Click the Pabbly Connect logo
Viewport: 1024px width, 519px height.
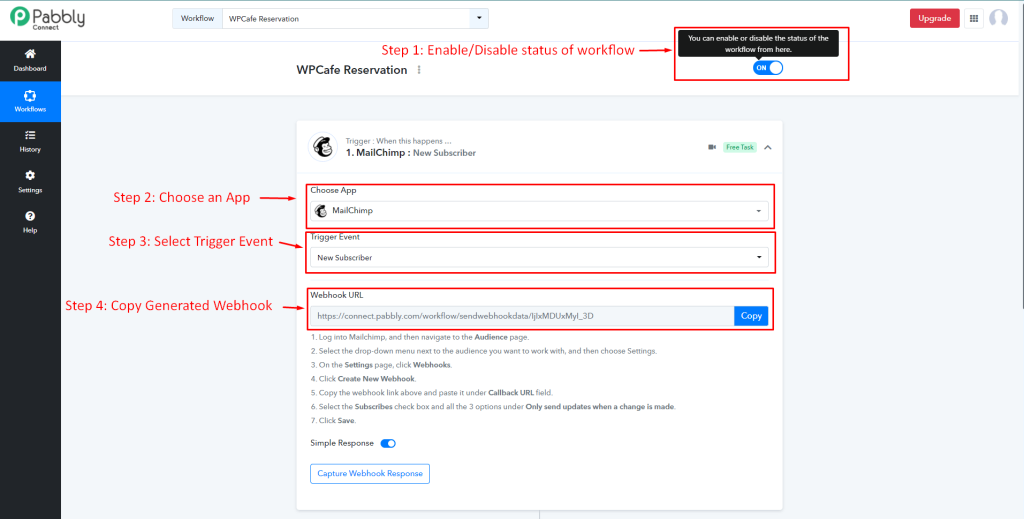[x=47, y=18]
